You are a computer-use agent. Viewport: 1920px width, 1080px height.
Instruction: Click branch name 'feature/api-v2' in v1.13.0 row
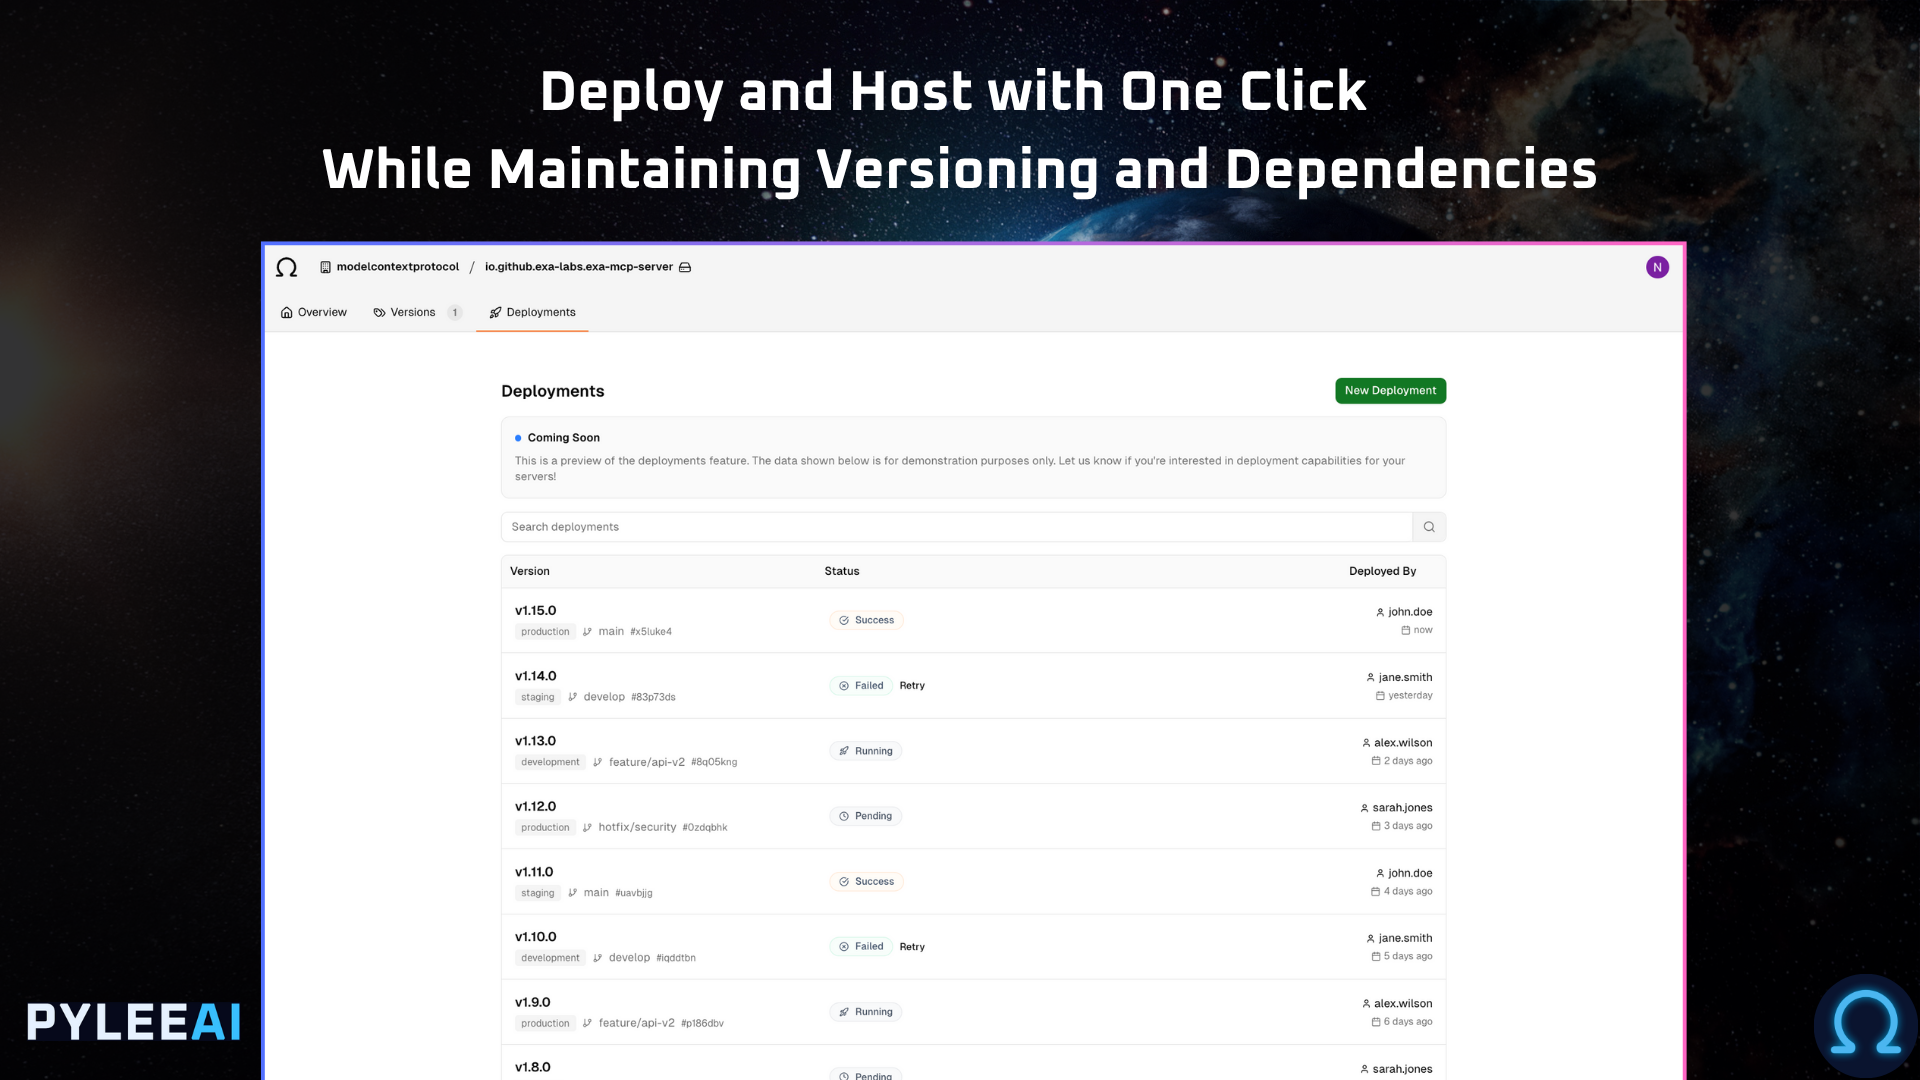click(647, 762)
